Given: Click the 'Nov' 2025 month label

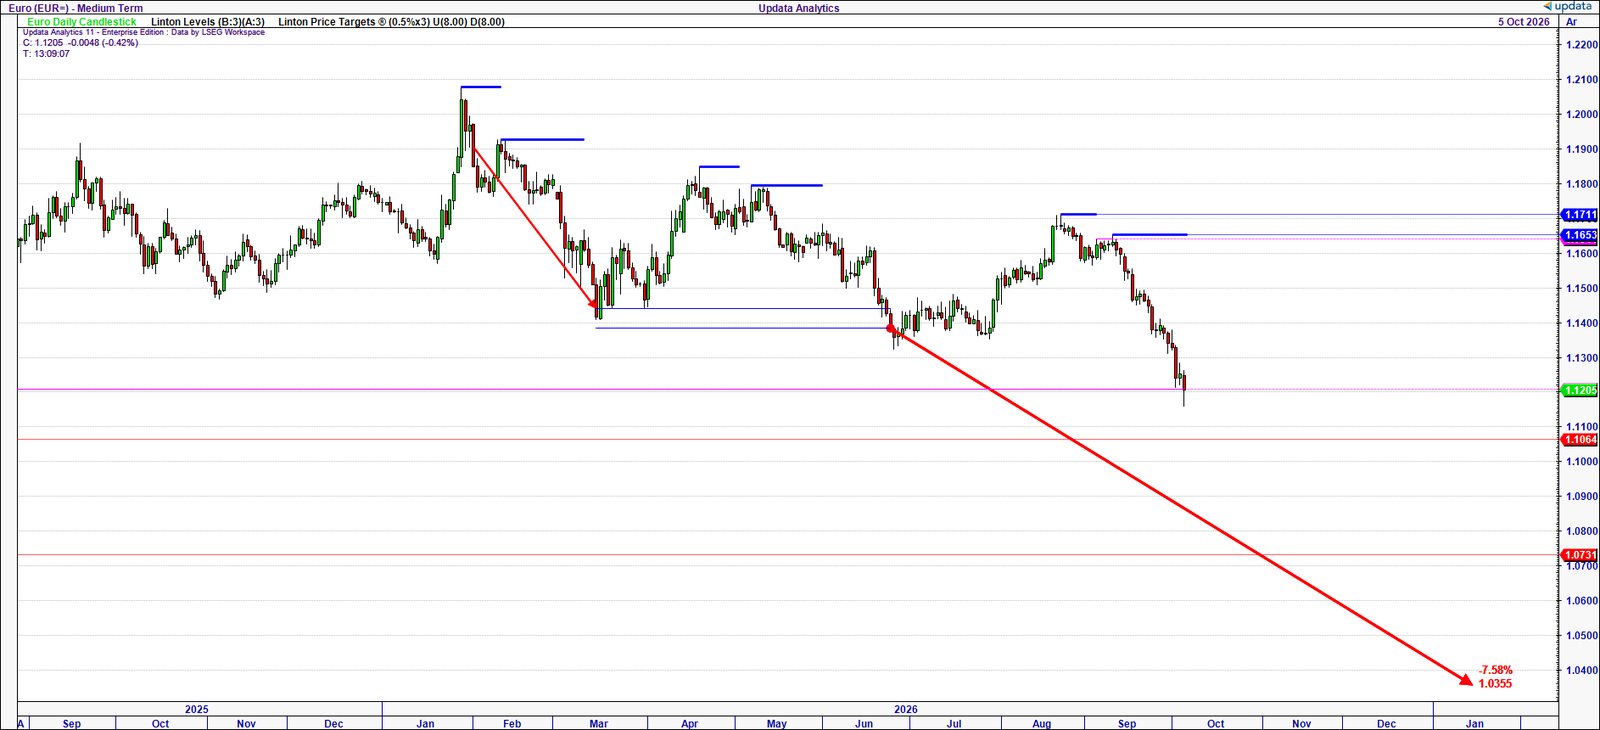Looking at the screenshot, I should 246,723.
